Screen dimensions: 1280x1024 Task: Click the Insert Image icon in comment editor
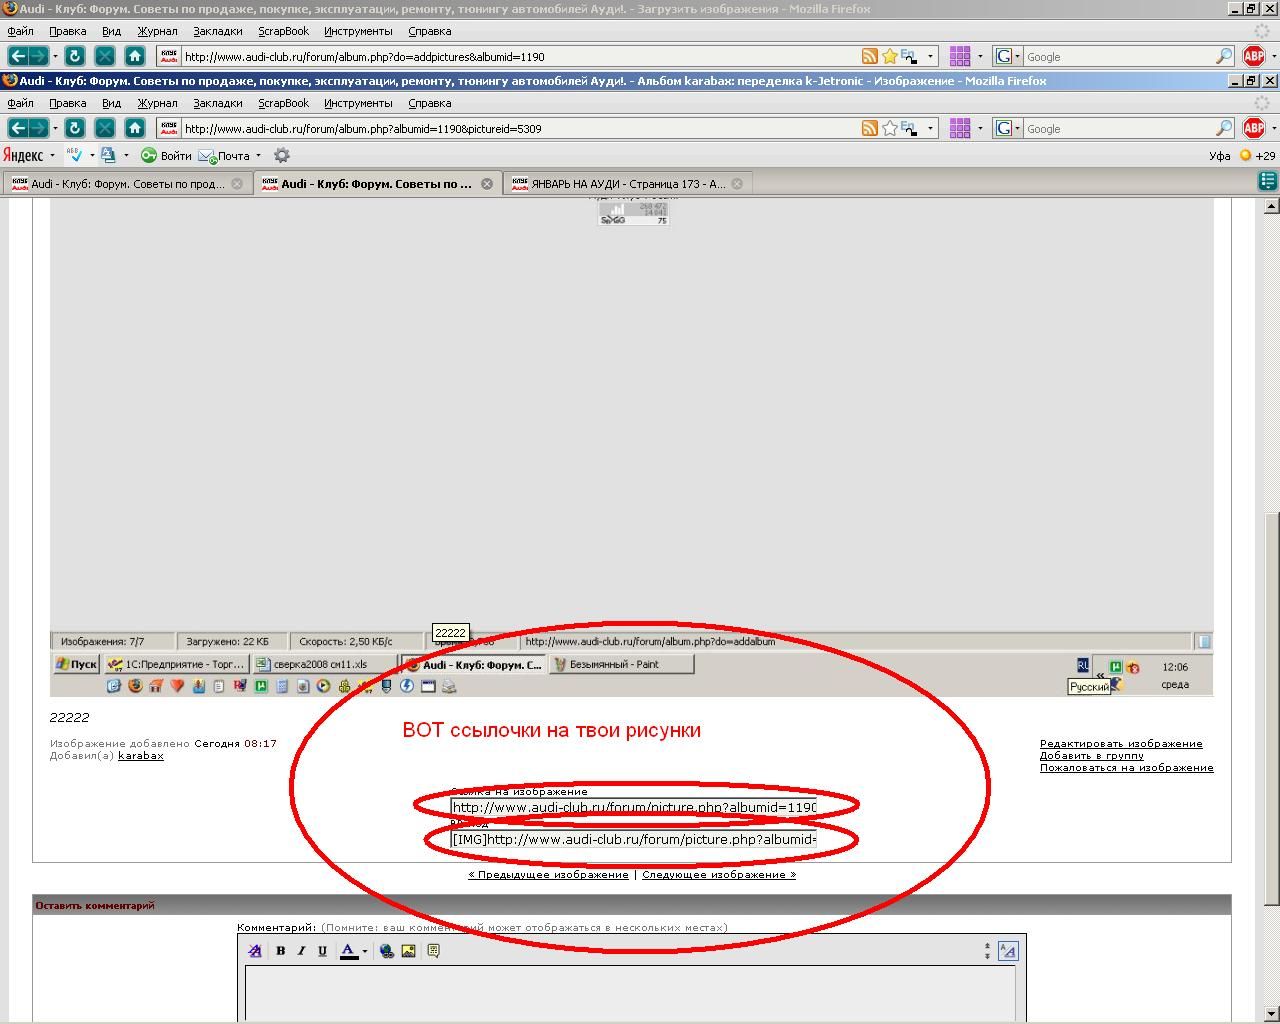click(408, 951)
